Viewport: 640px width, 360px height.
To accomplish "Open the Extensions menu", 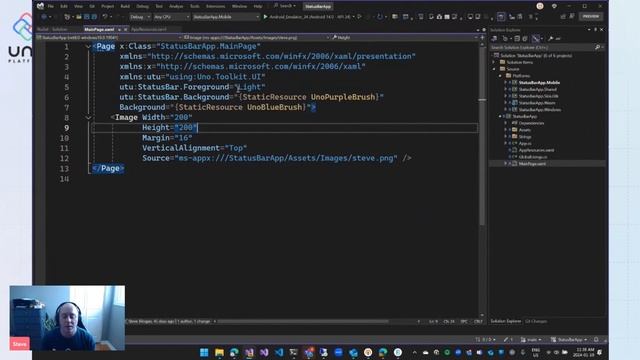I will click(x=215, y=7).
